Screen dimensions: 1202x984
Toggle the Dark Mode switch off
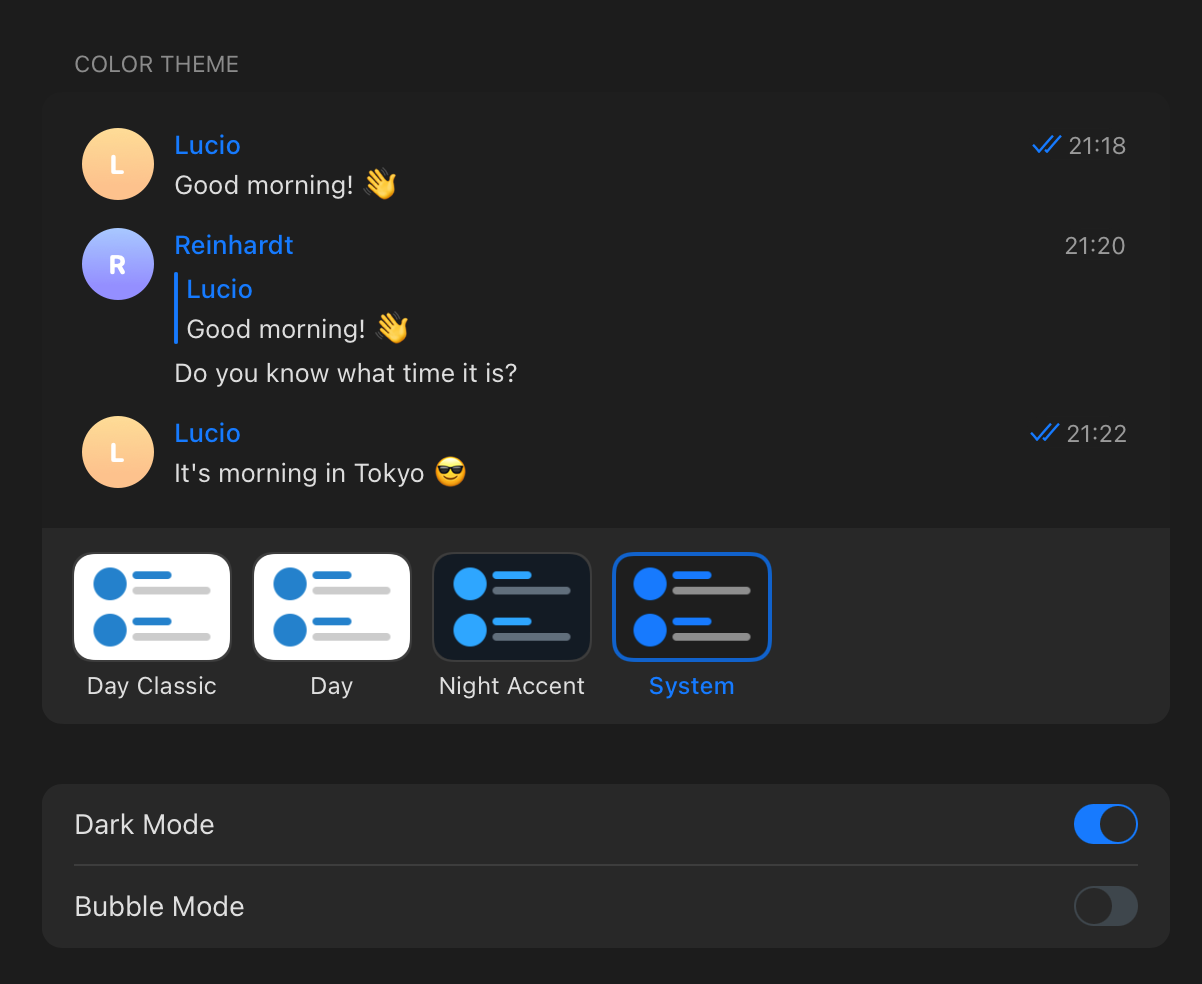[x=1105, y=824]
